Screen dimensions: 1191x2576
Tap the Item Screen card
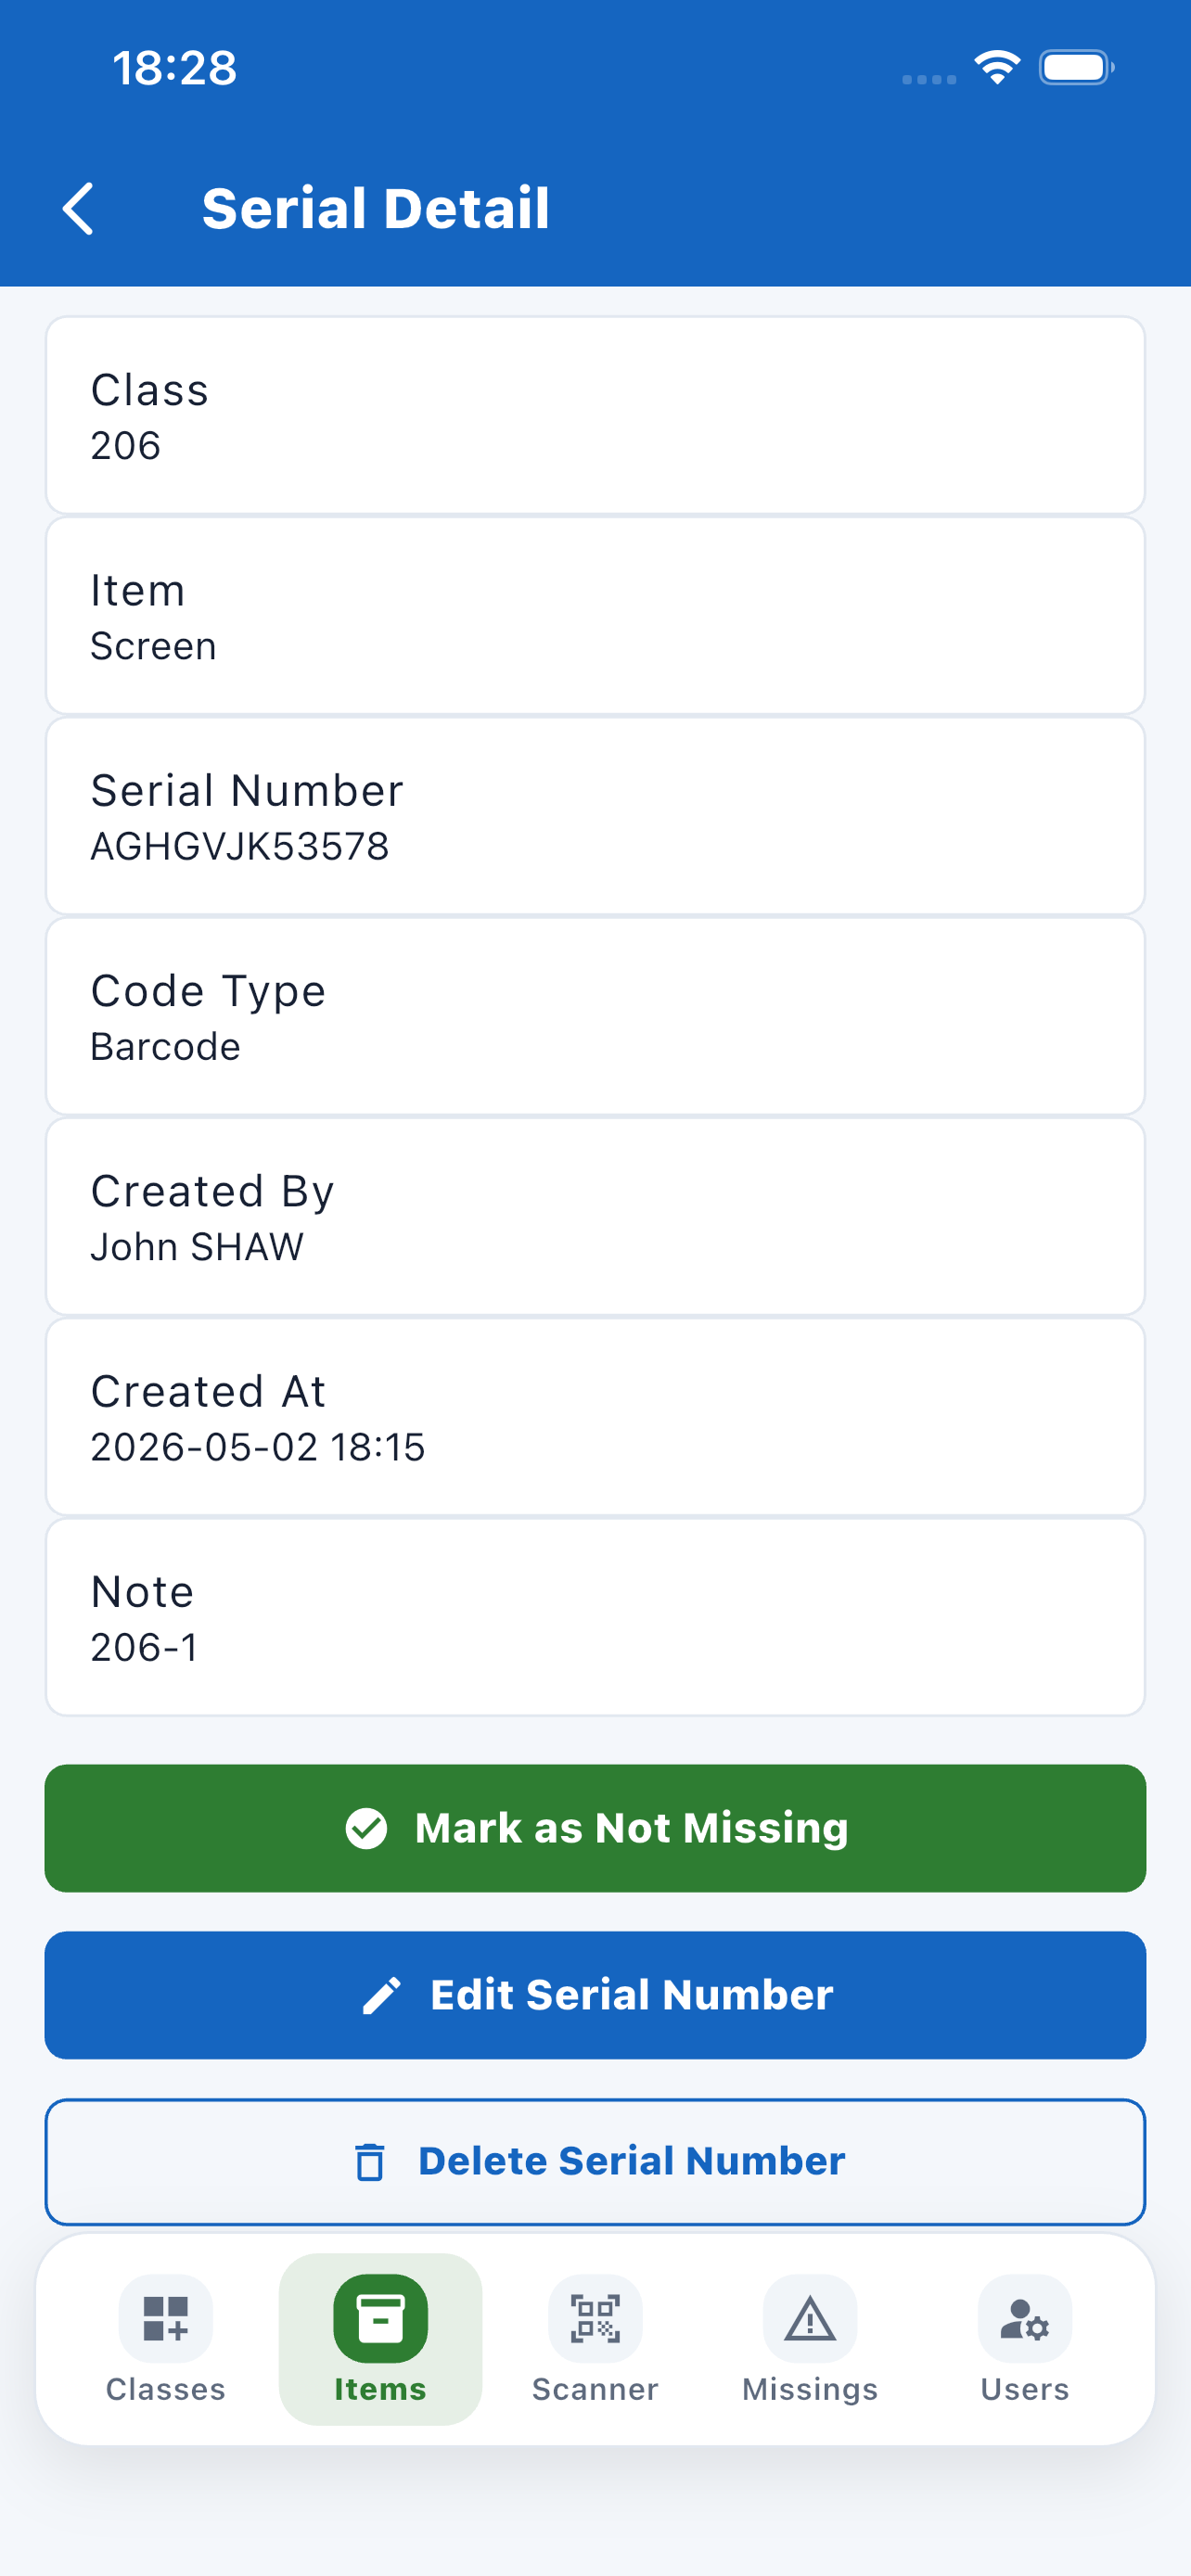[595, 616]
